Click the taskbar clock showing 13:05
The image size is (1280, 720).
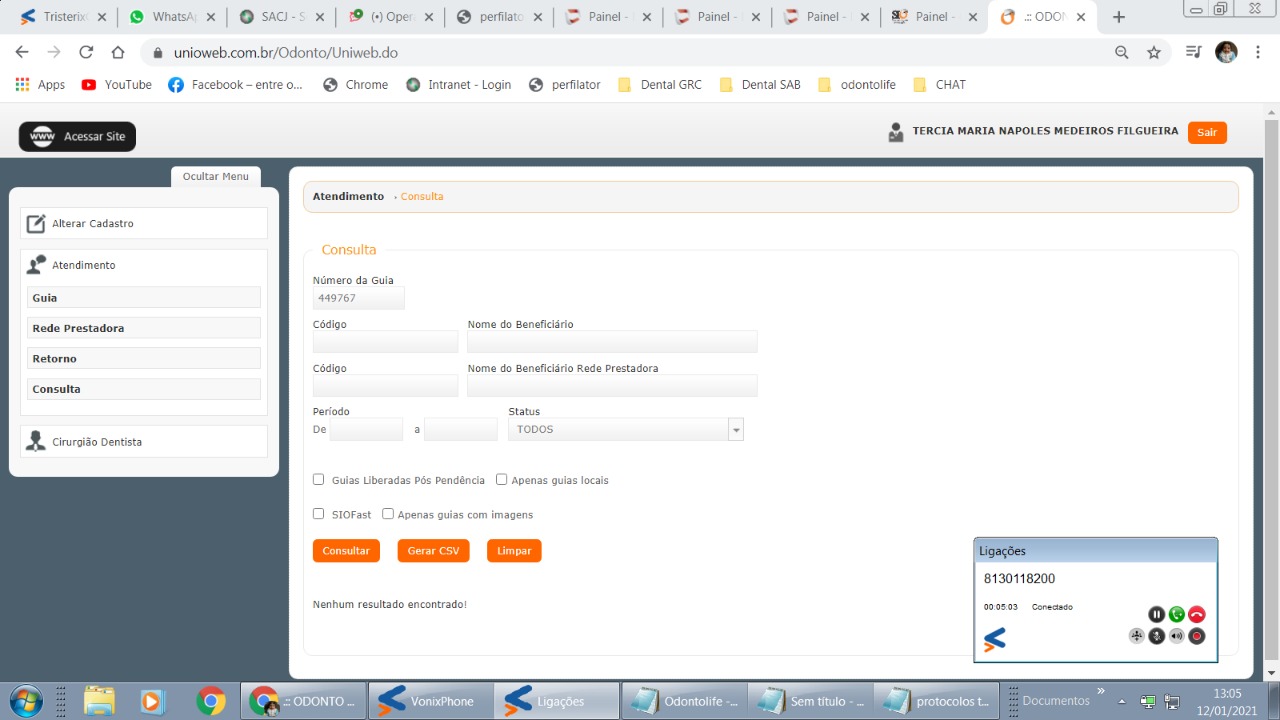pyautogui.click(x=1227, y=701)
